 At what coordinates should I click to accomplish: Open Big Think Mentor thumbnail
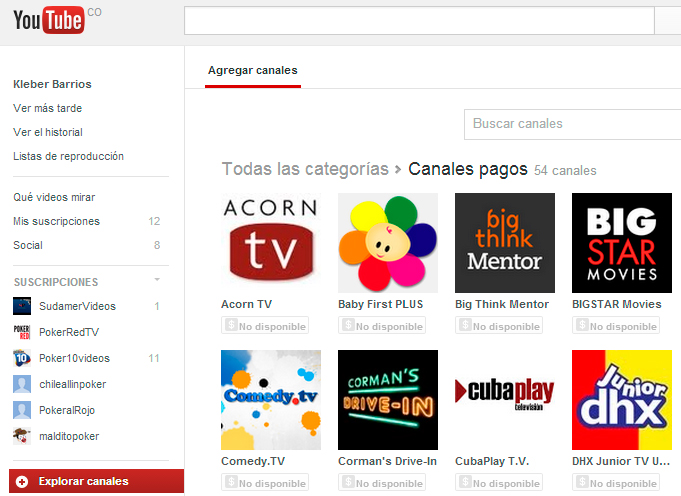click(x=505, y=243)
